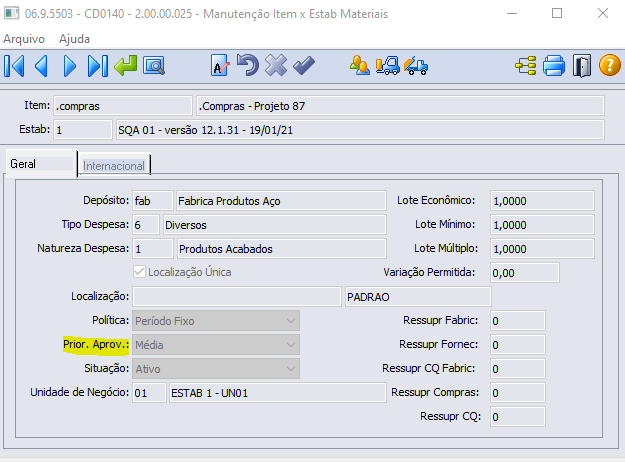This screenshot has height=462, width=625.
Task: Expand the Política dropdown
Action: (x=216, y=321)
